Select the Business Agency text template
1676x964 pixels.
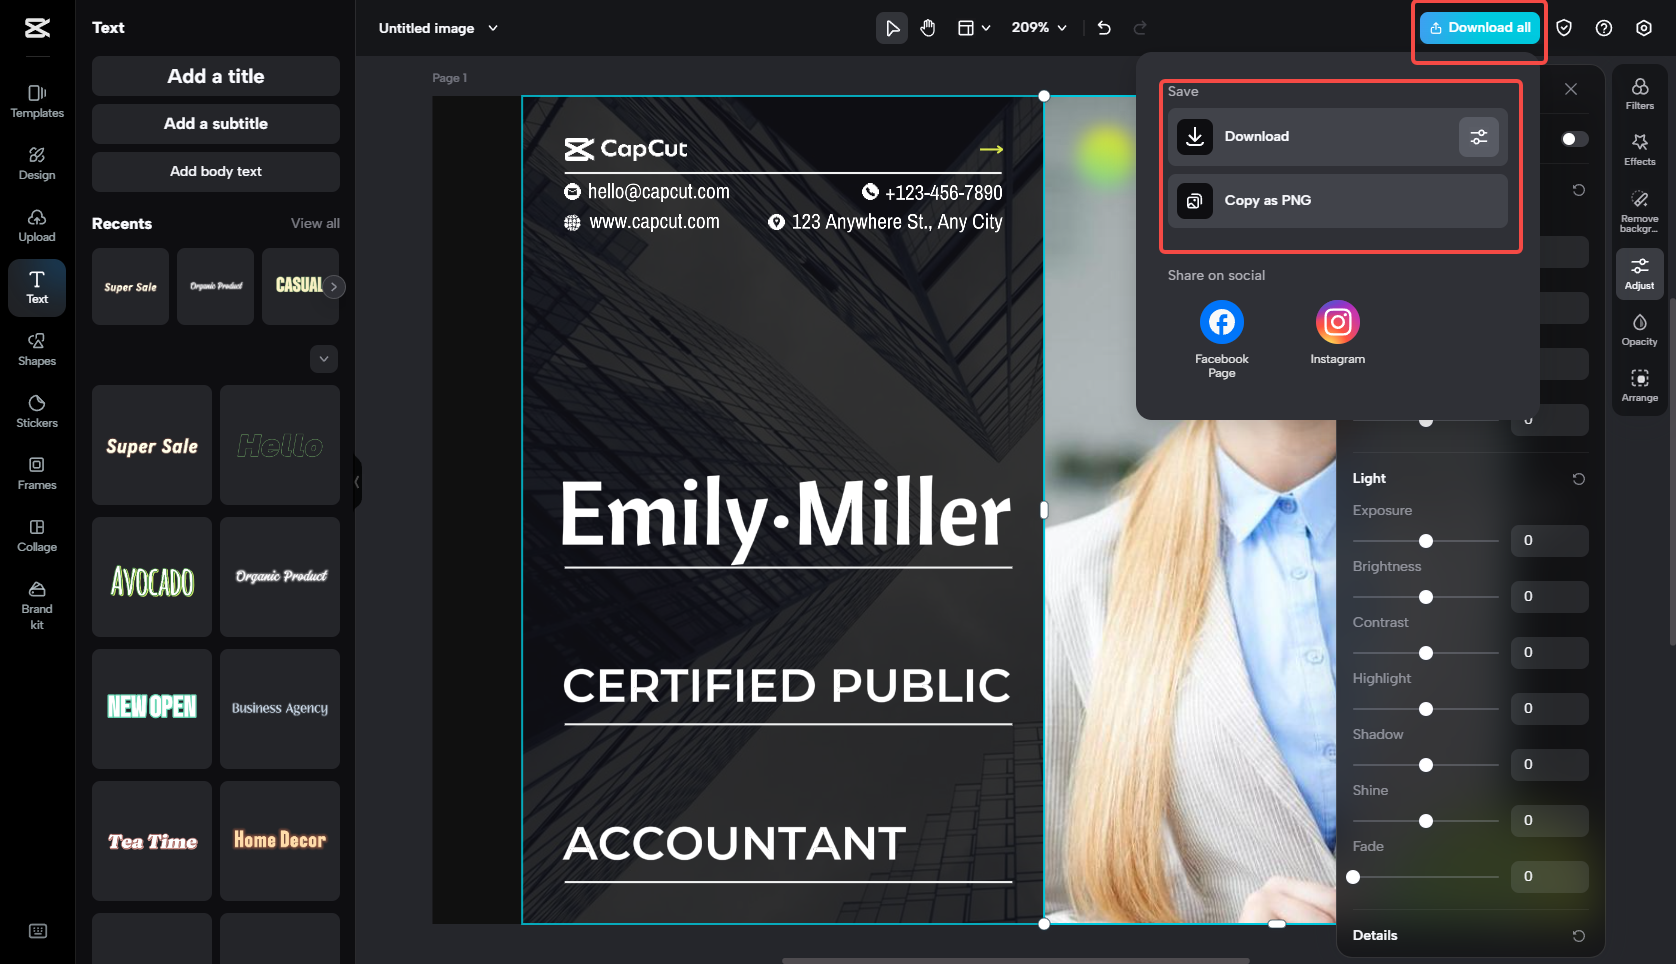pos(279,708)
